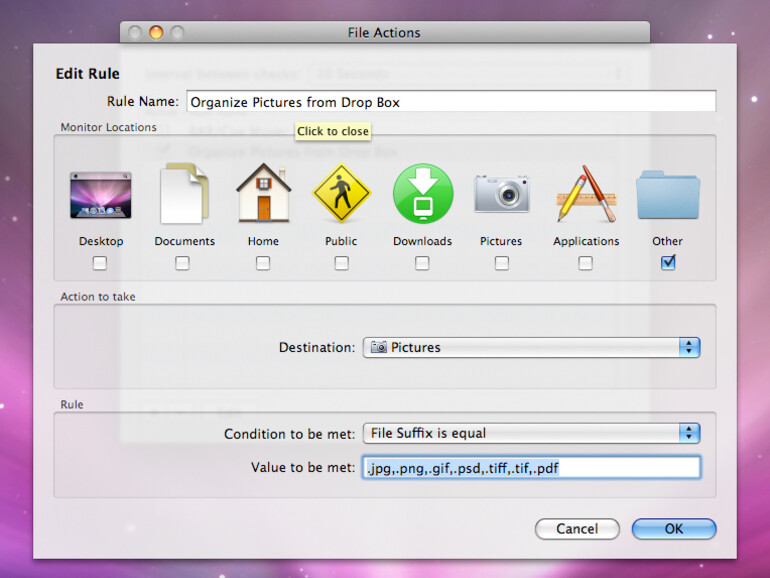Toggle the Public checkbox

342,263
